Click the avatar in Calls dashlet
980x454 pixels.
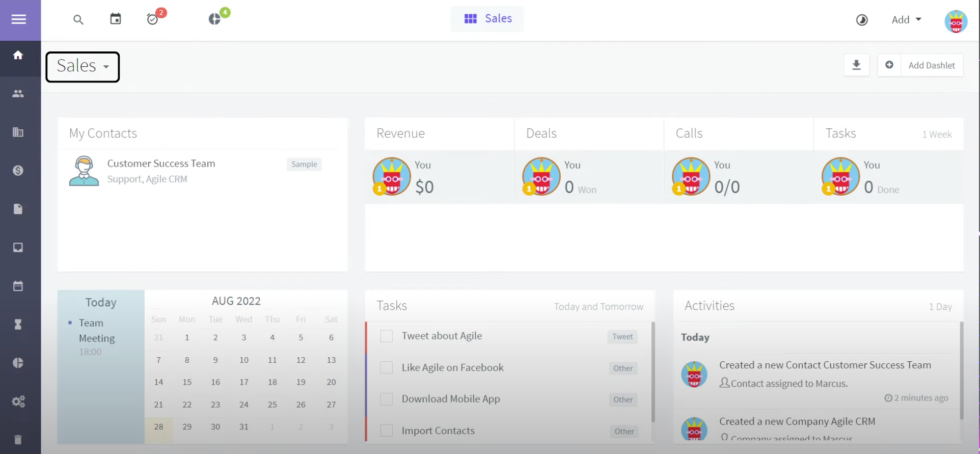coord(691,176)
